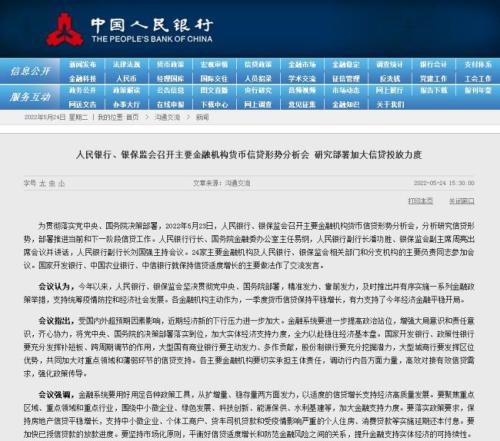This screenshot has height=441, width=500.
Task: Go to the 金融市场 section
Action: pyautogui.click(x=302, y=65)
